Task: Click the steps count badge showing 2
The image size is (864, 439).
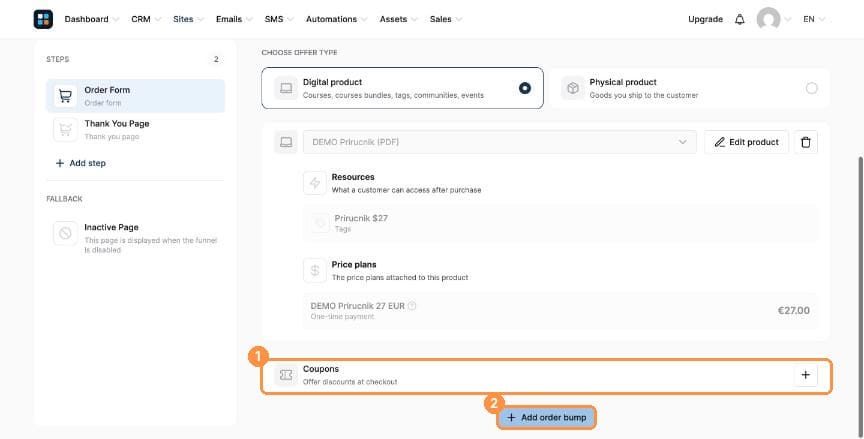Action: coord(216,59)
